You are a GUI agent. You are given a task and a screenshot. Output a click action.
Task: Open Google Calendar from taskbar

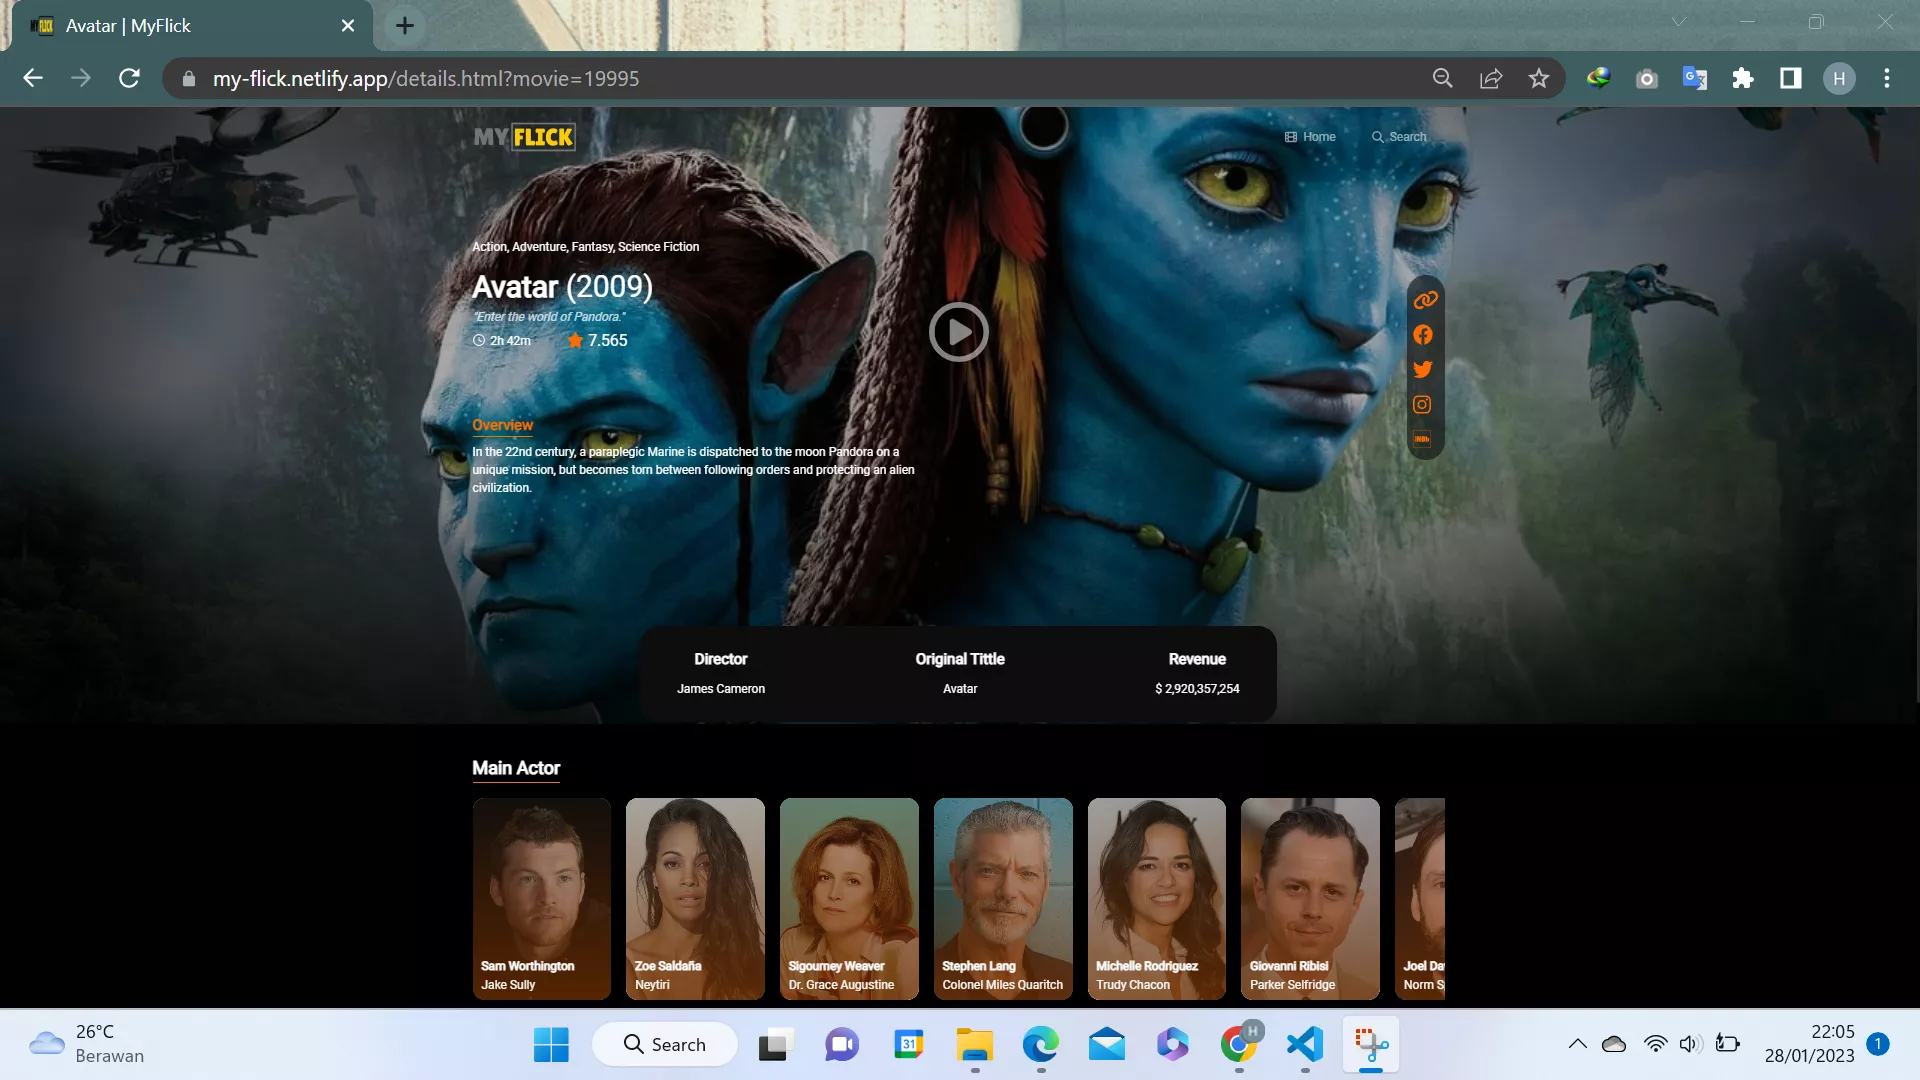click(x=908, y=1045)
